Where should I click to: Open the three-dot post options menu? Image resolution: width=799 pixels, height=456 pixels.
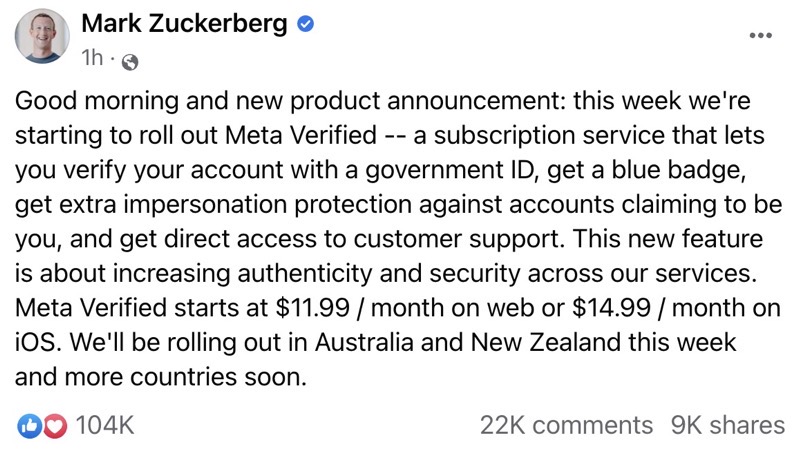click(761, 36)
